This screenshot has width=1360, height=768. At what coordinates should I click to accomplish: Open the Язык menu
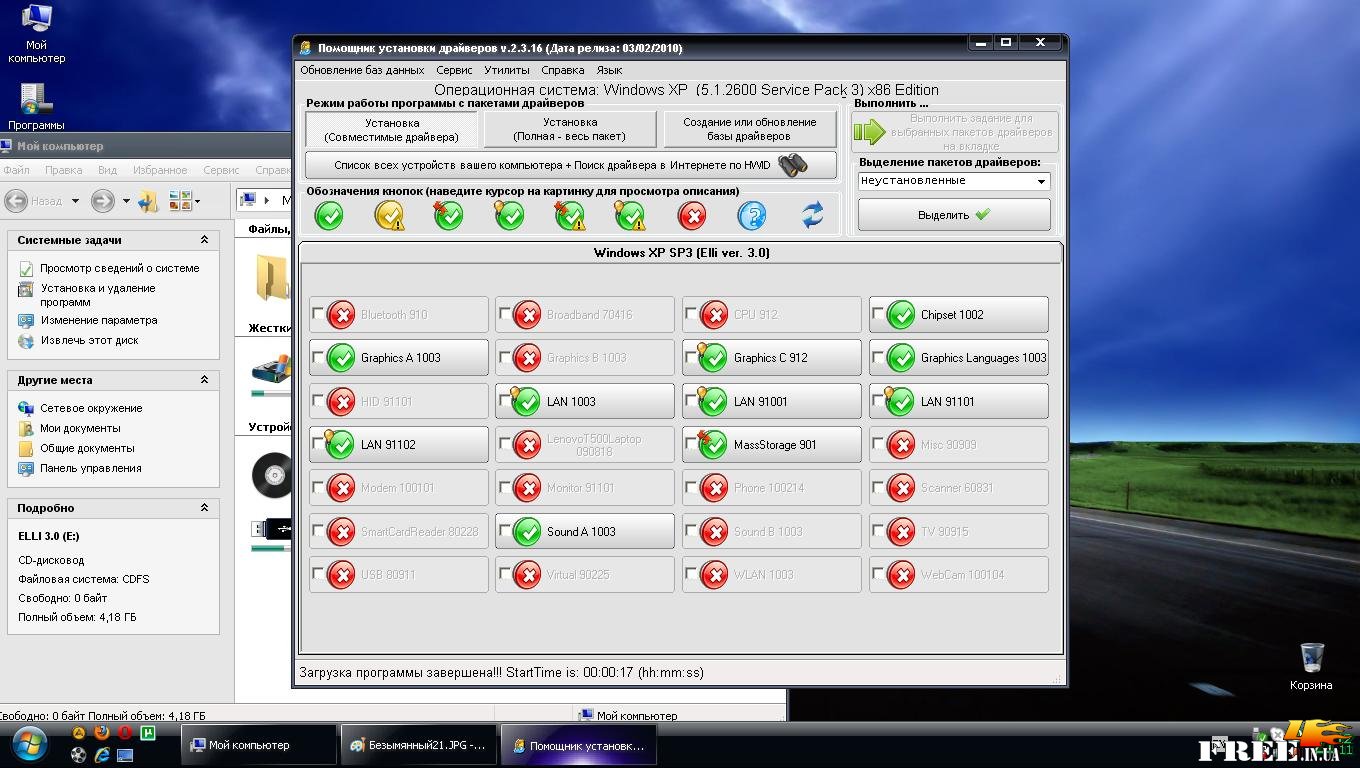click(x=609, y=70)
